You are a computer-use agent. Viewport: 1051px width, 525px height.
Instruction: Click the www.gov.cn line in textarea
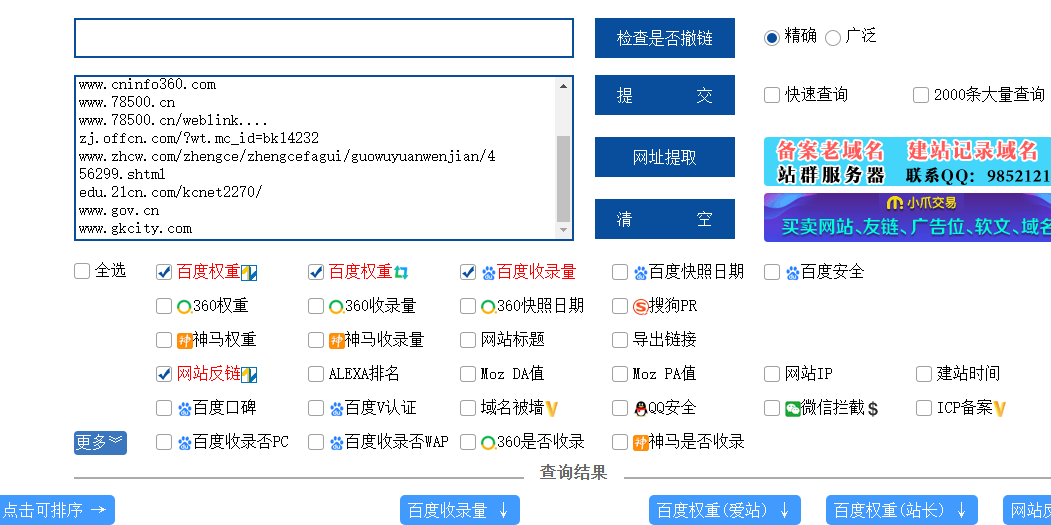click(x=119, y=211)
